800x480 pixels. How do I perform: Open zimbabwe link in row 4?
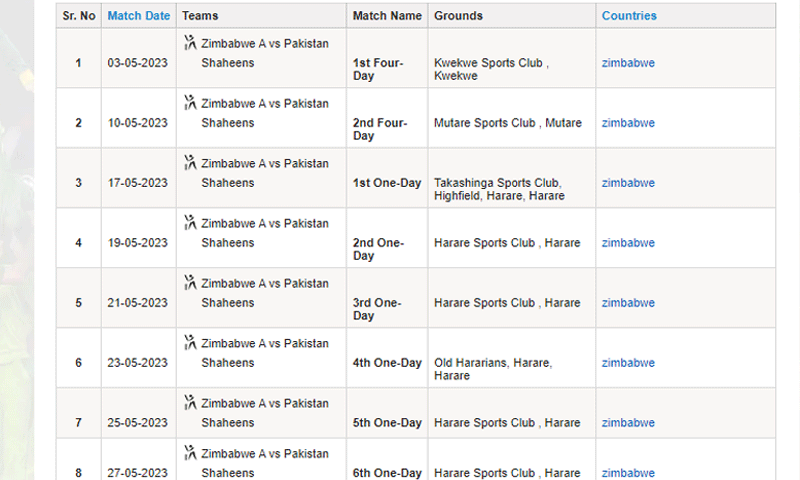click(x=628, y=243)
